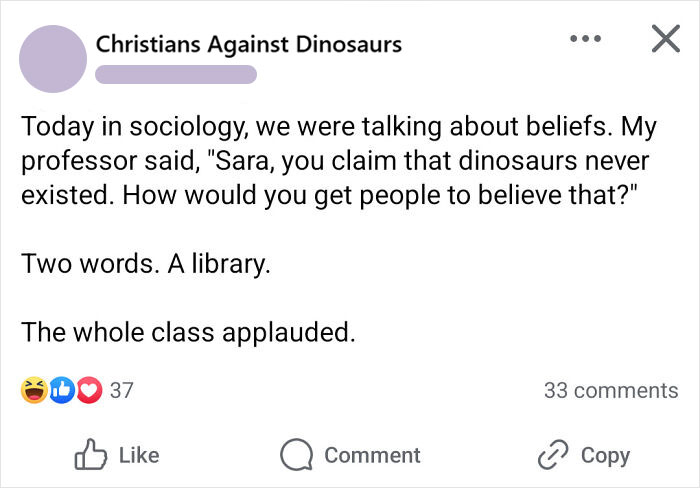
Task: Click the page's round profile avatar
Action: 52,59
